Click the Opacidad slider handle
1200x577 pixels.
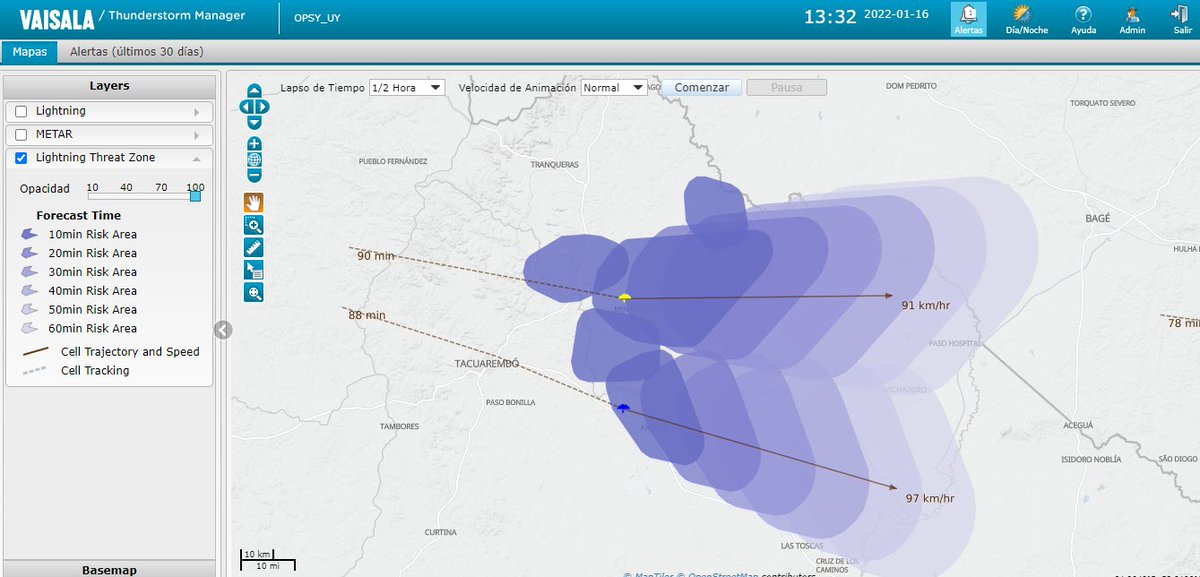pyautogui.click(x=195, y=196)
